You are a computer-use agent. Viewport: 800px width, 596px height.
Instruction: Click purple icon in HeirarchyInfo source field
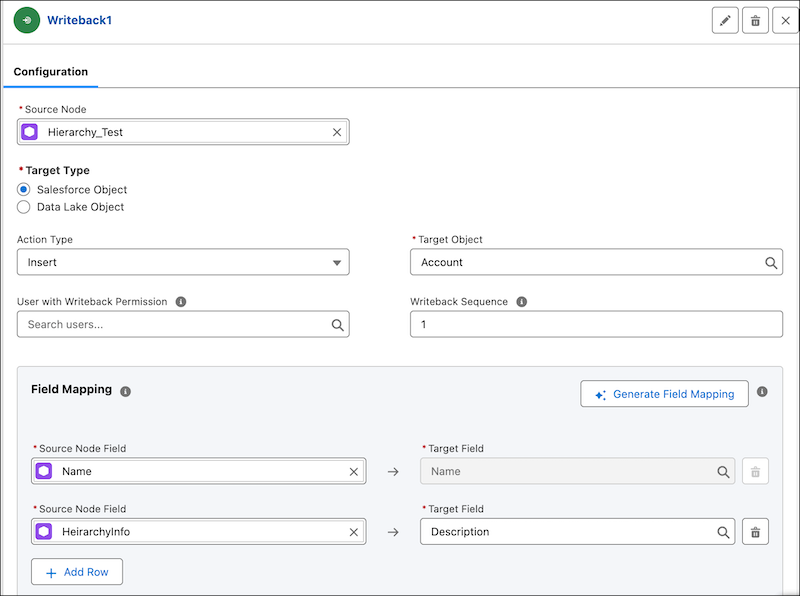[44, 532]
